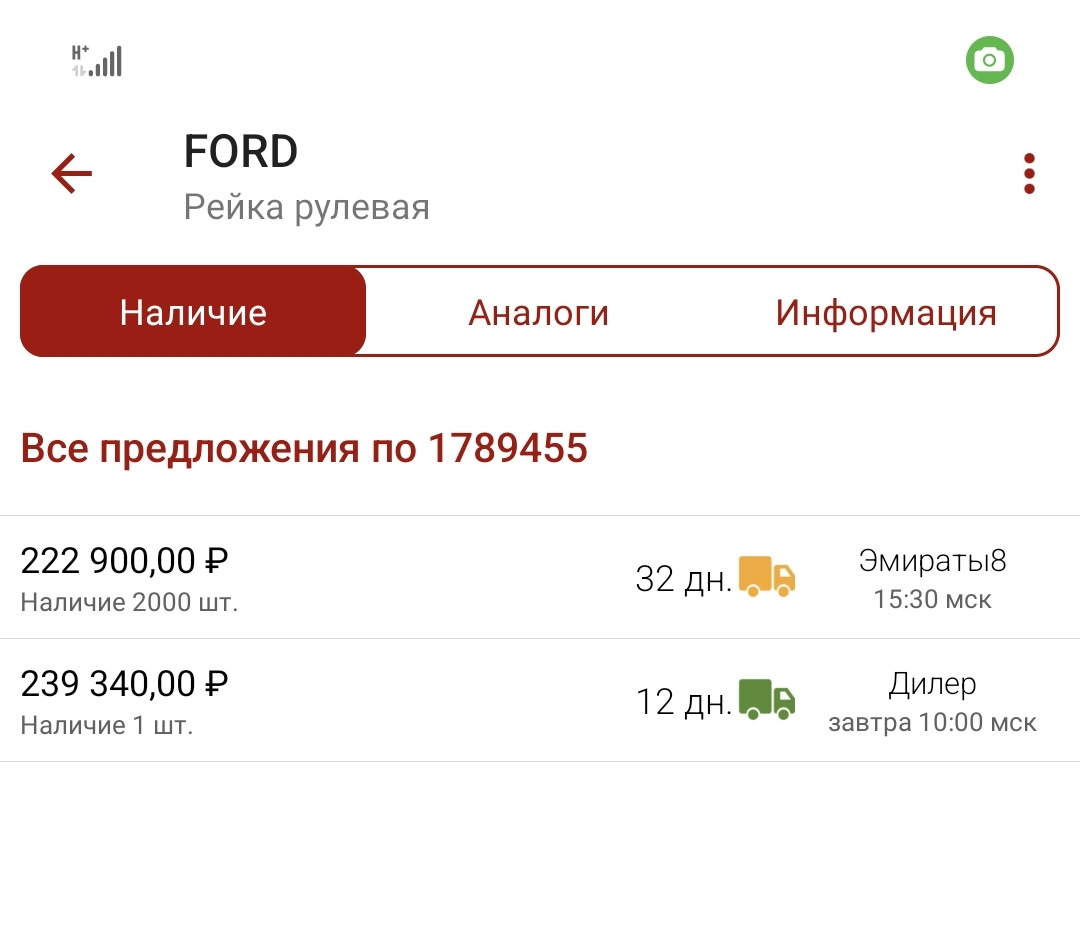Tap the orange delivery truck icon
1080x926 pixels.
point(767,577)
